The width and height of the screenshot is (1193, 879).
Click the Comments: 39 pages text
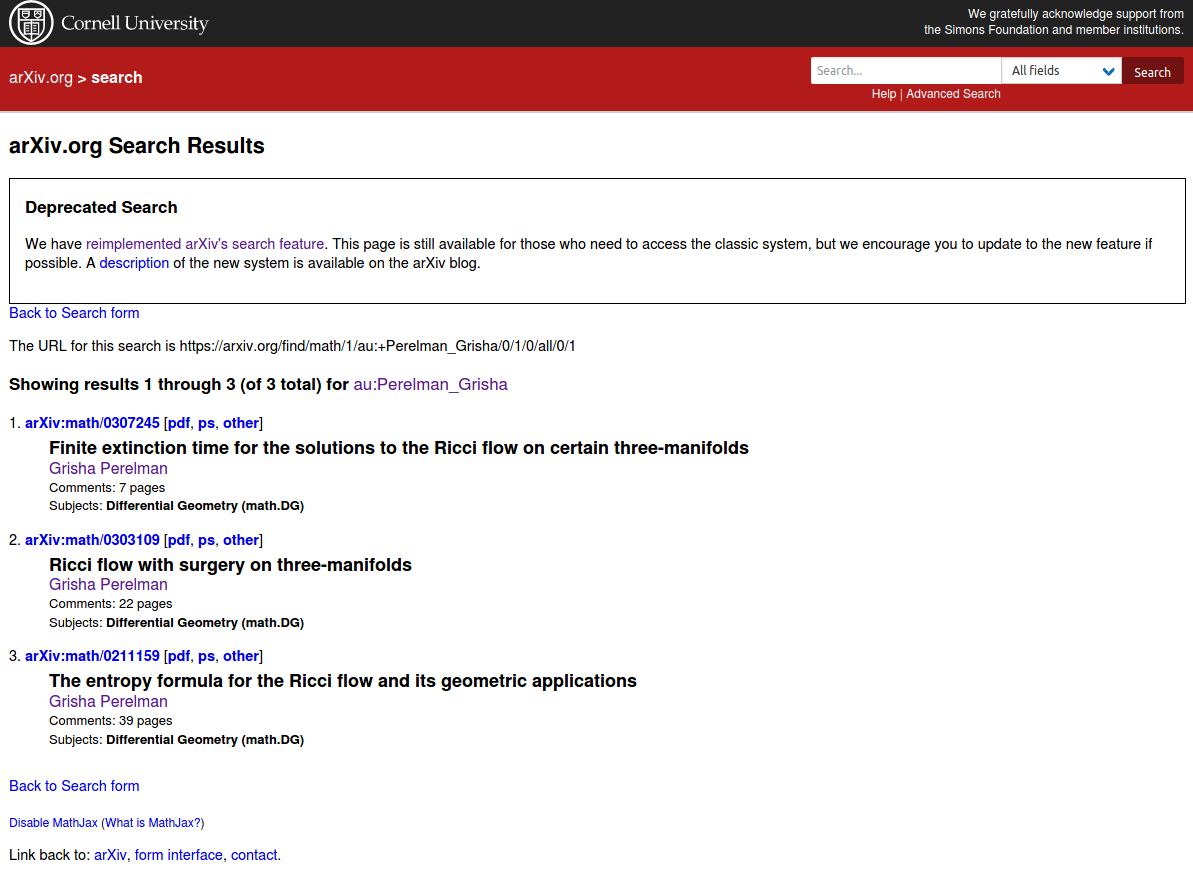click(110, 721)
